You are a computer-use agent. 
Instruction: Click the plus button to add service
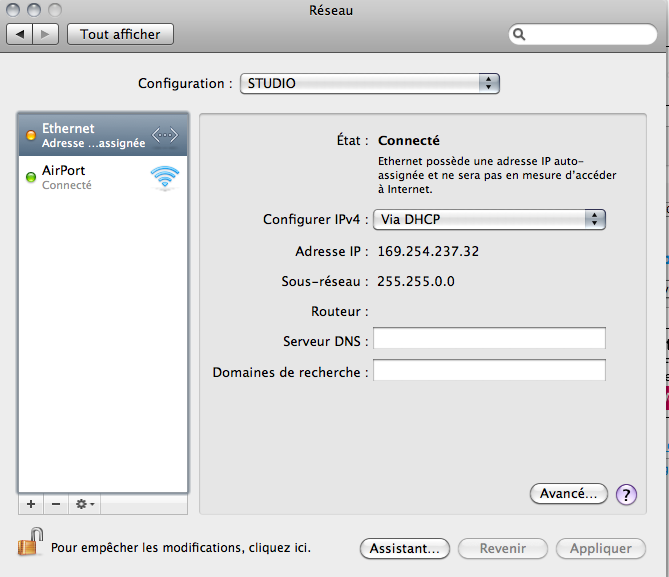click(x=30, y=504)
